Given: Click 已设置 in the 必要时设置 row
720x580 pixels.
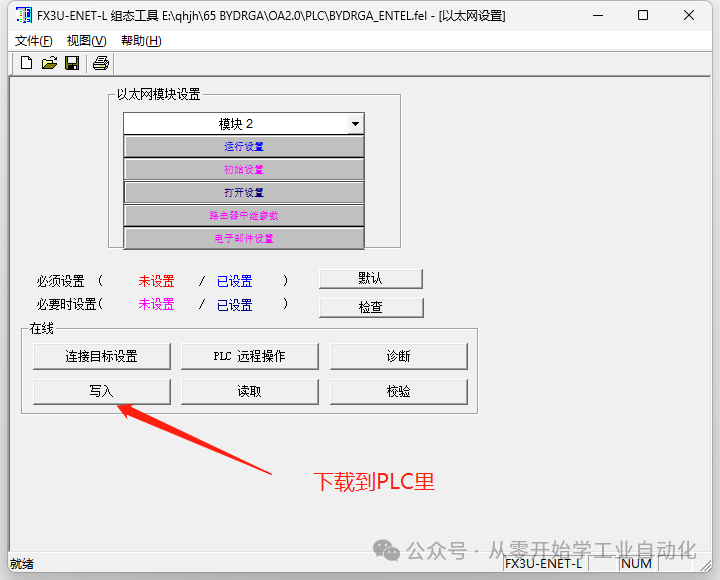Looking at the screenshot, I should 235,305.
